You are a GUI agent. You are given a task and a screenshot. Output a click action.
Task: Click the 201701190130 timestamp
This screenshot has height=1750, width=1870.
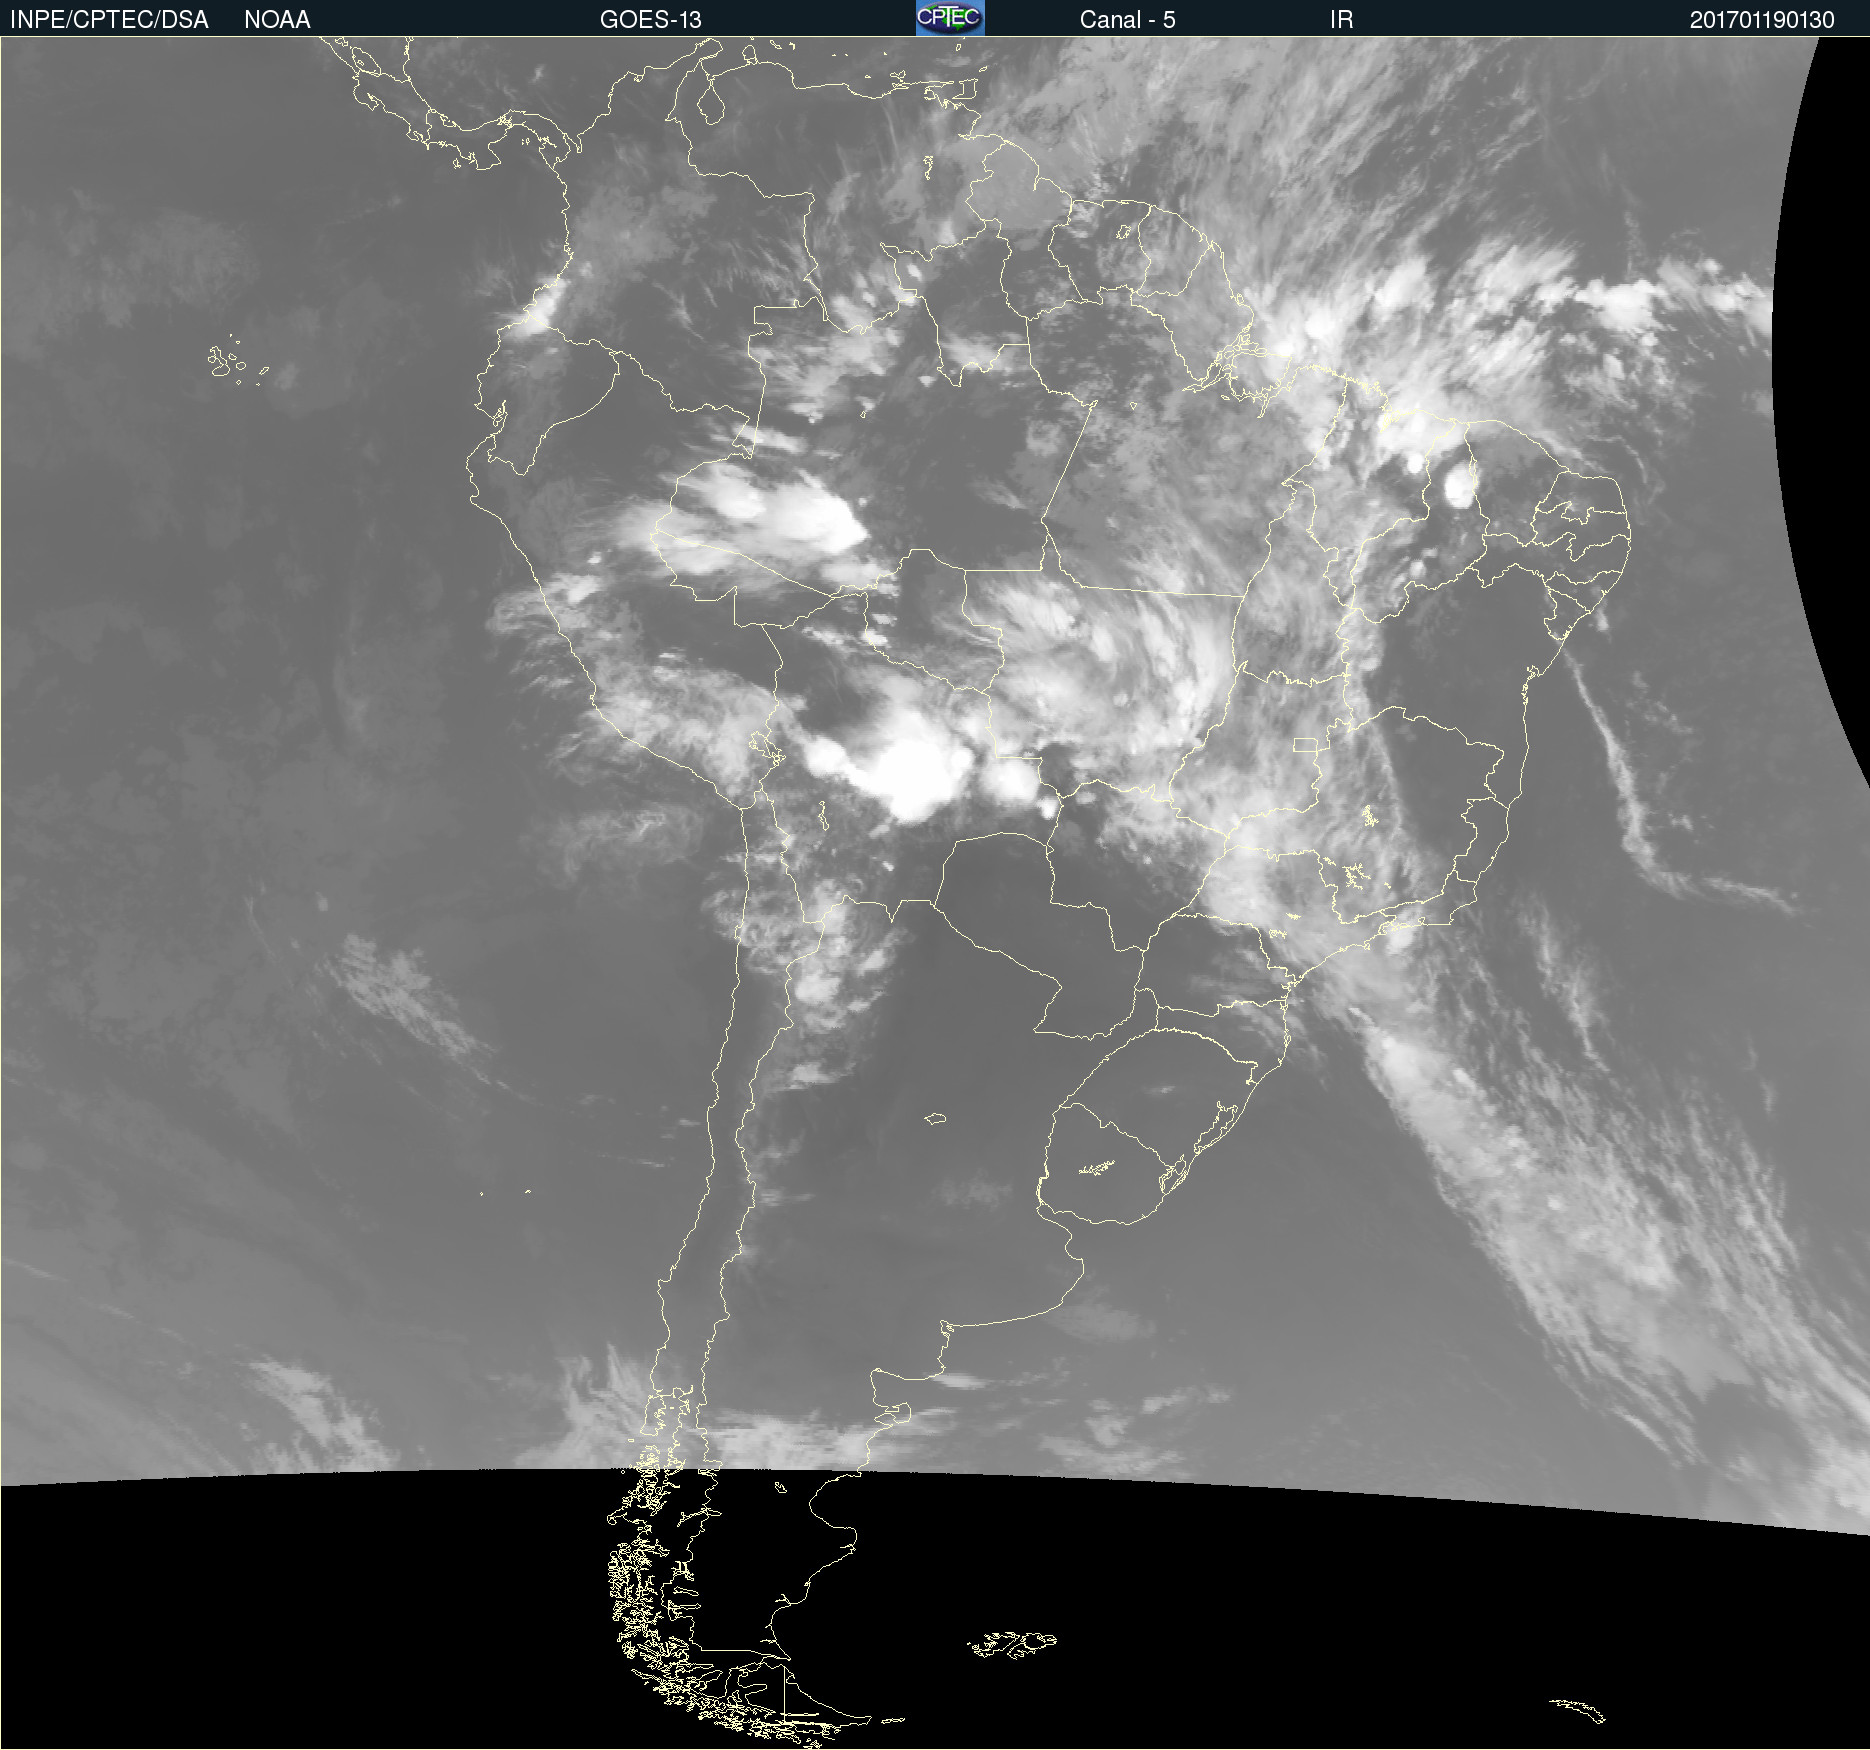[1762, 20]
